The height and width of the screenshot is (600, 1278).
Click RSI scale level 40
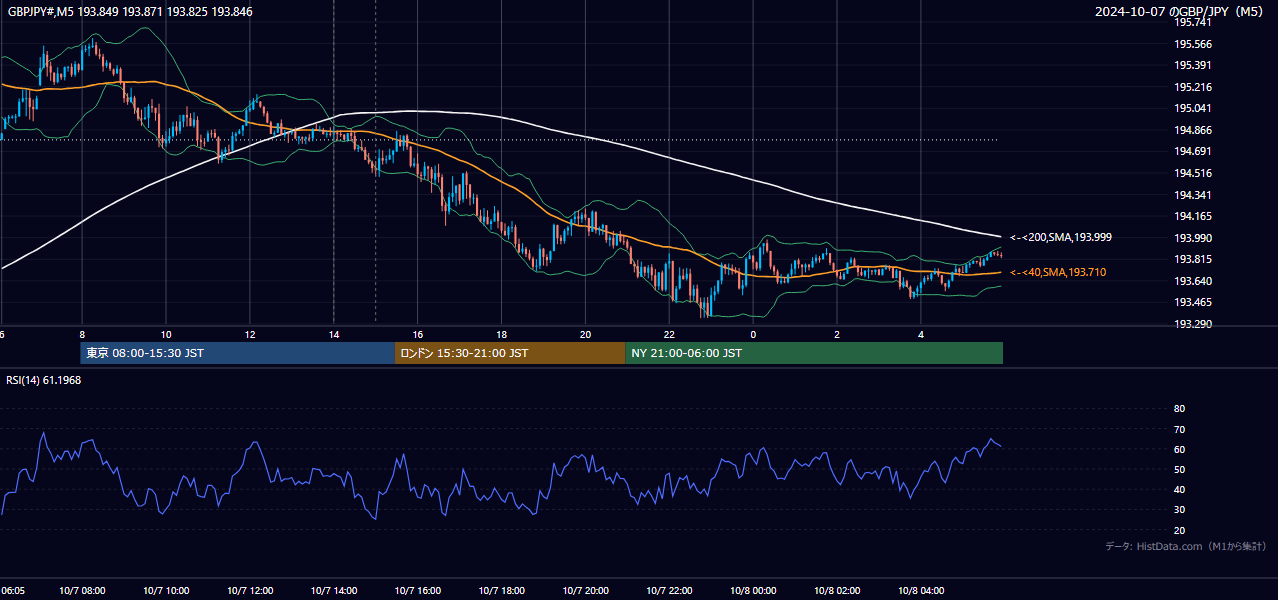[1179, 490]
